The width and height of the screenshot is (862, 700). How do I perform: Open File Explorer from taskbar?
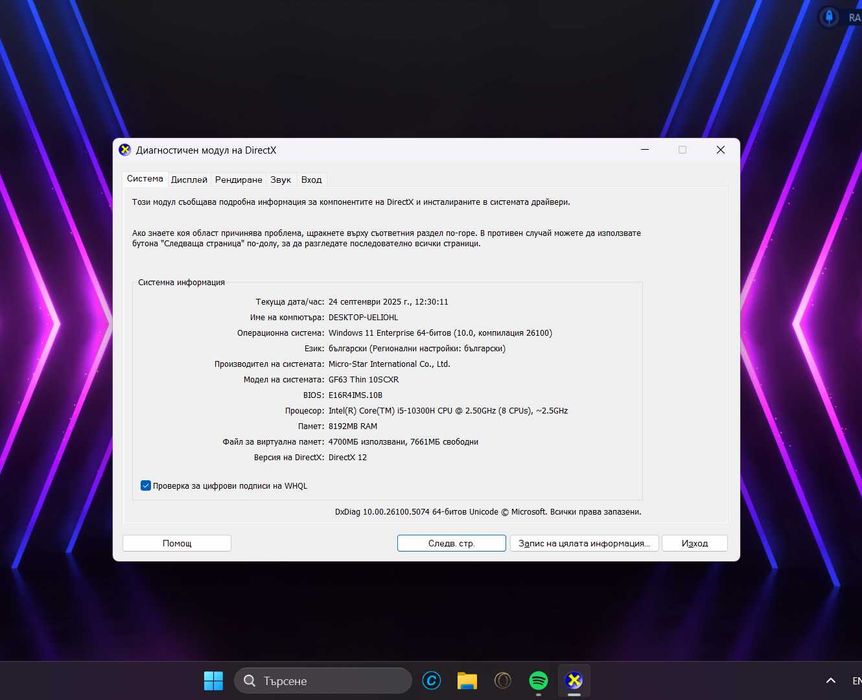click(x=467, y=681)
